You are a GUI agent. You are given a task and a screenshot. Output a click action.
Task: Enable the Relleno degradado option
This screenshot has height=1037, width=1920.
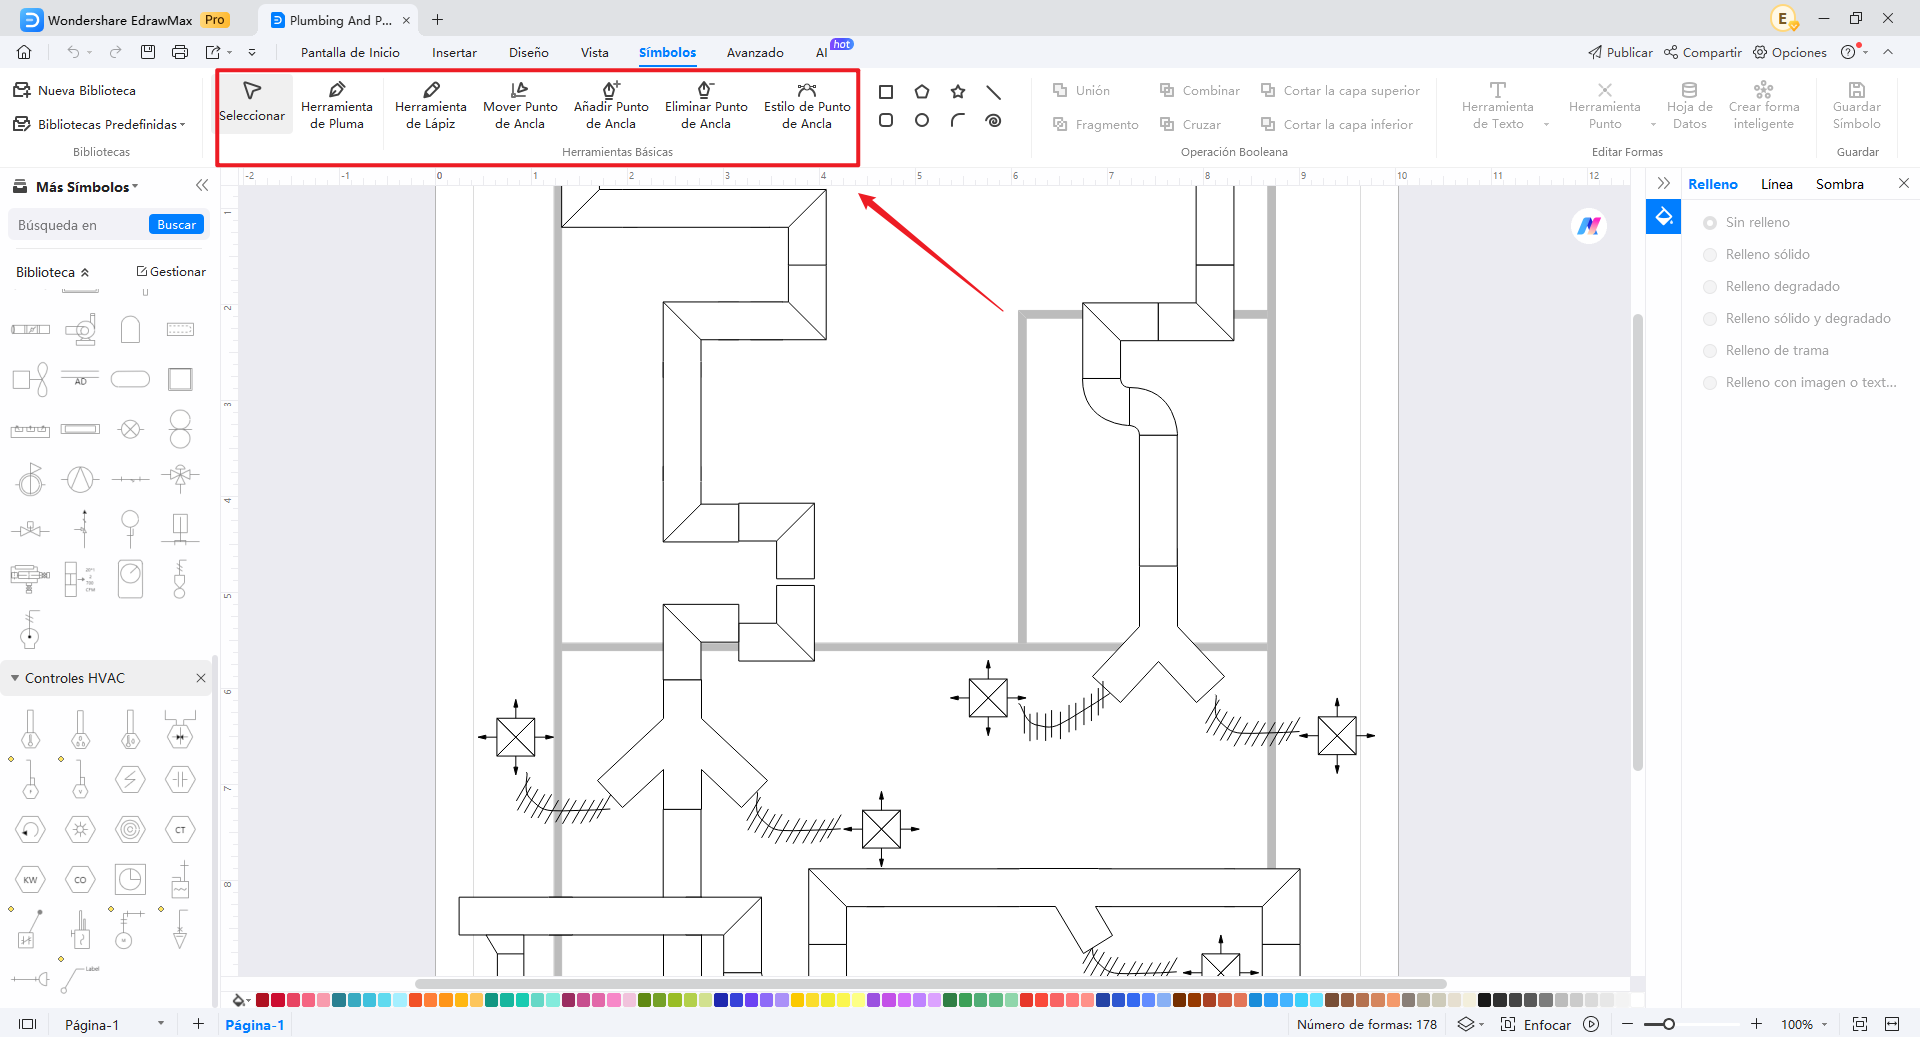(x=1710, y=287)
